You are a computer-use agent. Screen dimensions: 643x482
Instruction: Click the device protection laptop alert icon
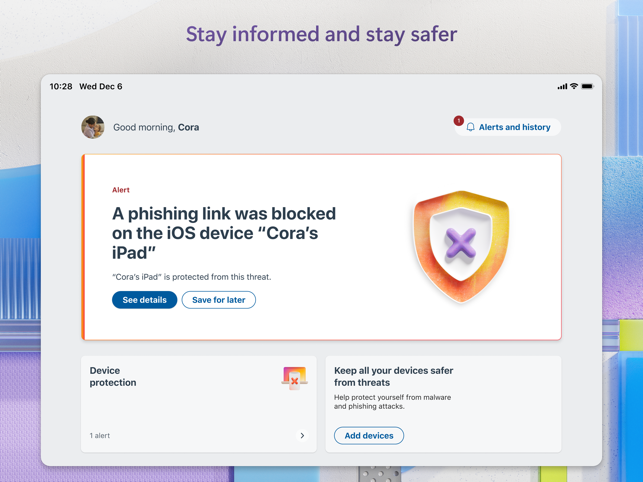coord(294,378)
